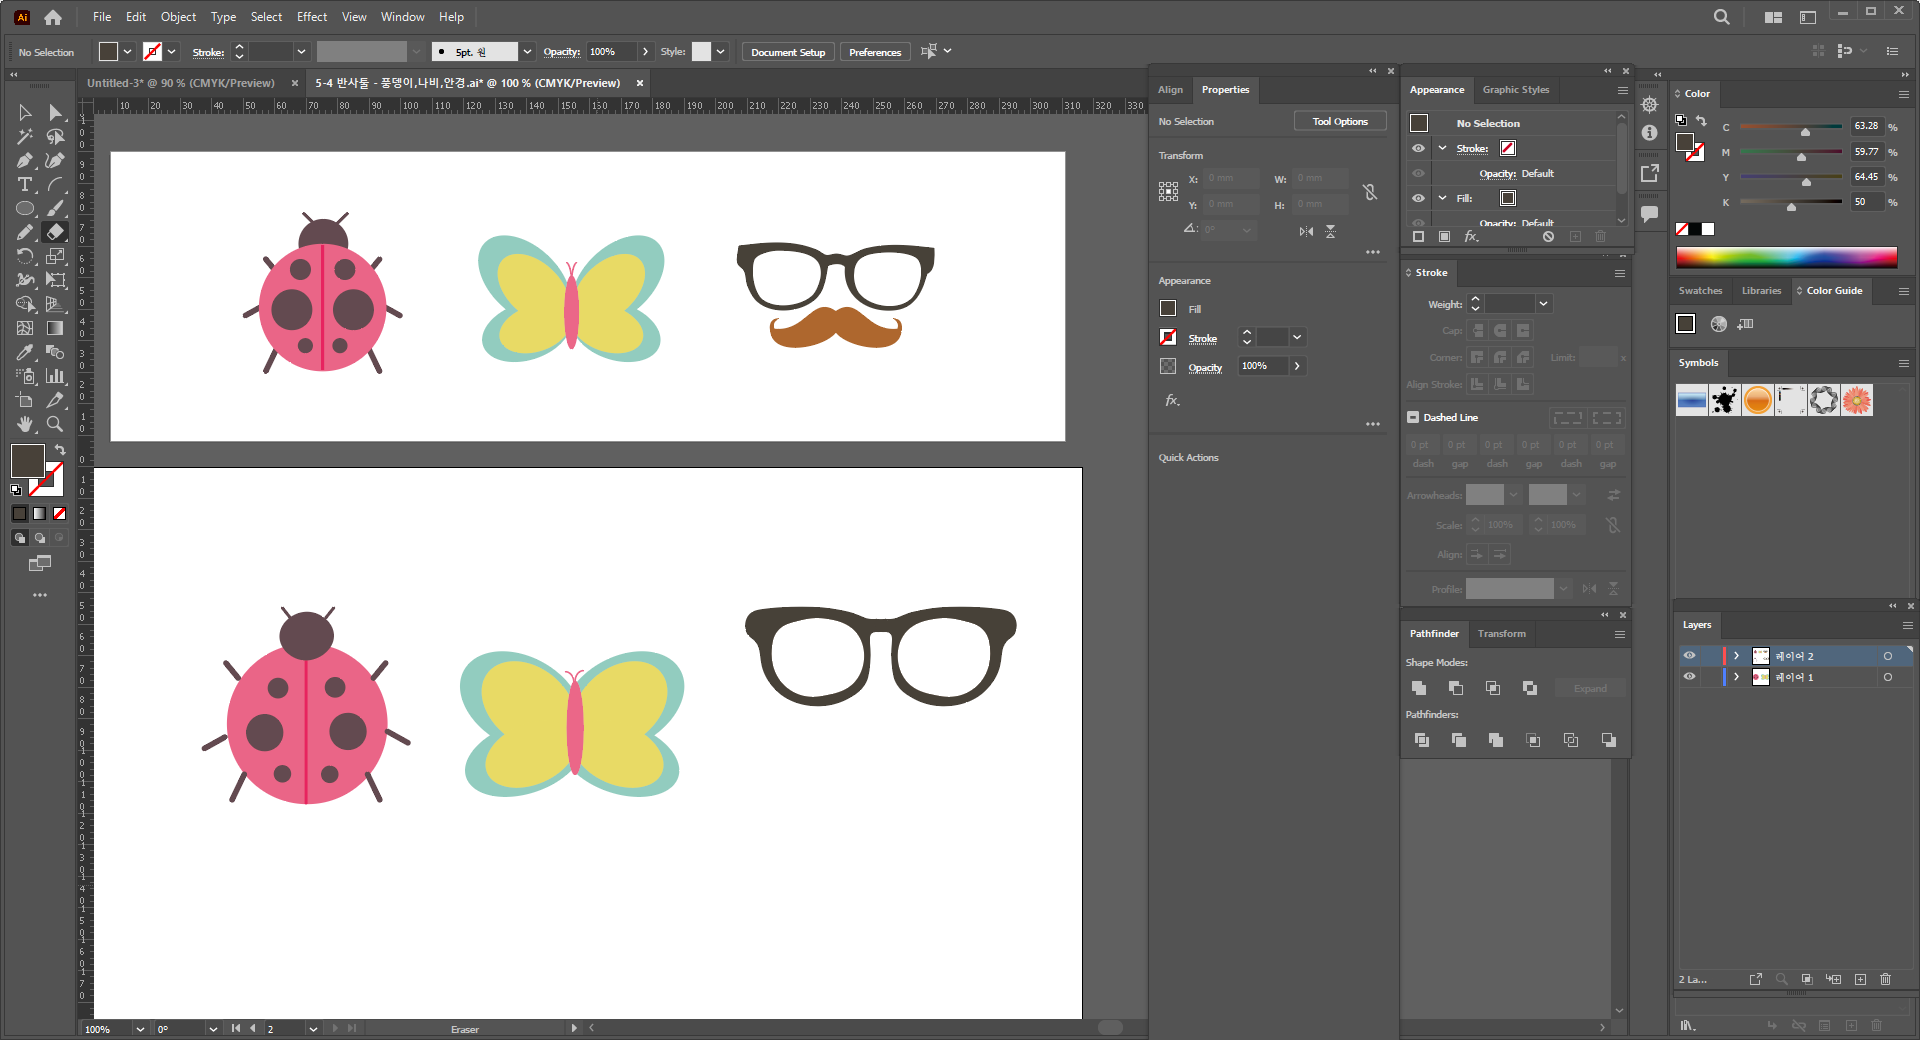This screenshot has height=1040, width=1920.
Task: Set color mode to None in toolbar
Action: pyautogui.click(x=59, y=513)
